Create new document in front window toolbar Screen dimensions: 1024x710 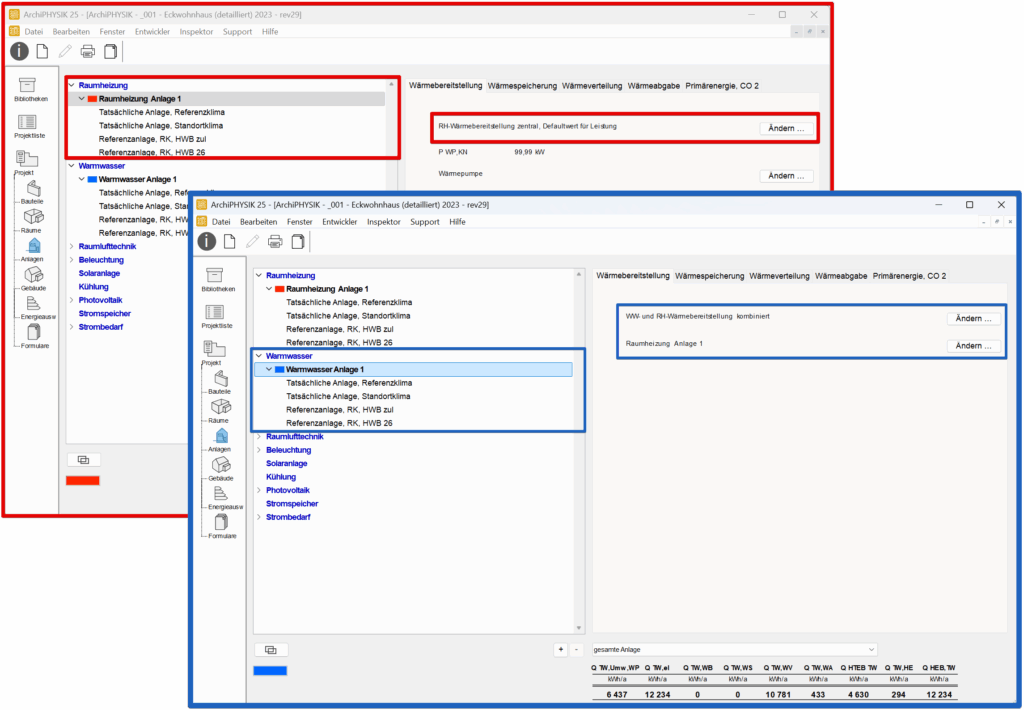[230, 242]
